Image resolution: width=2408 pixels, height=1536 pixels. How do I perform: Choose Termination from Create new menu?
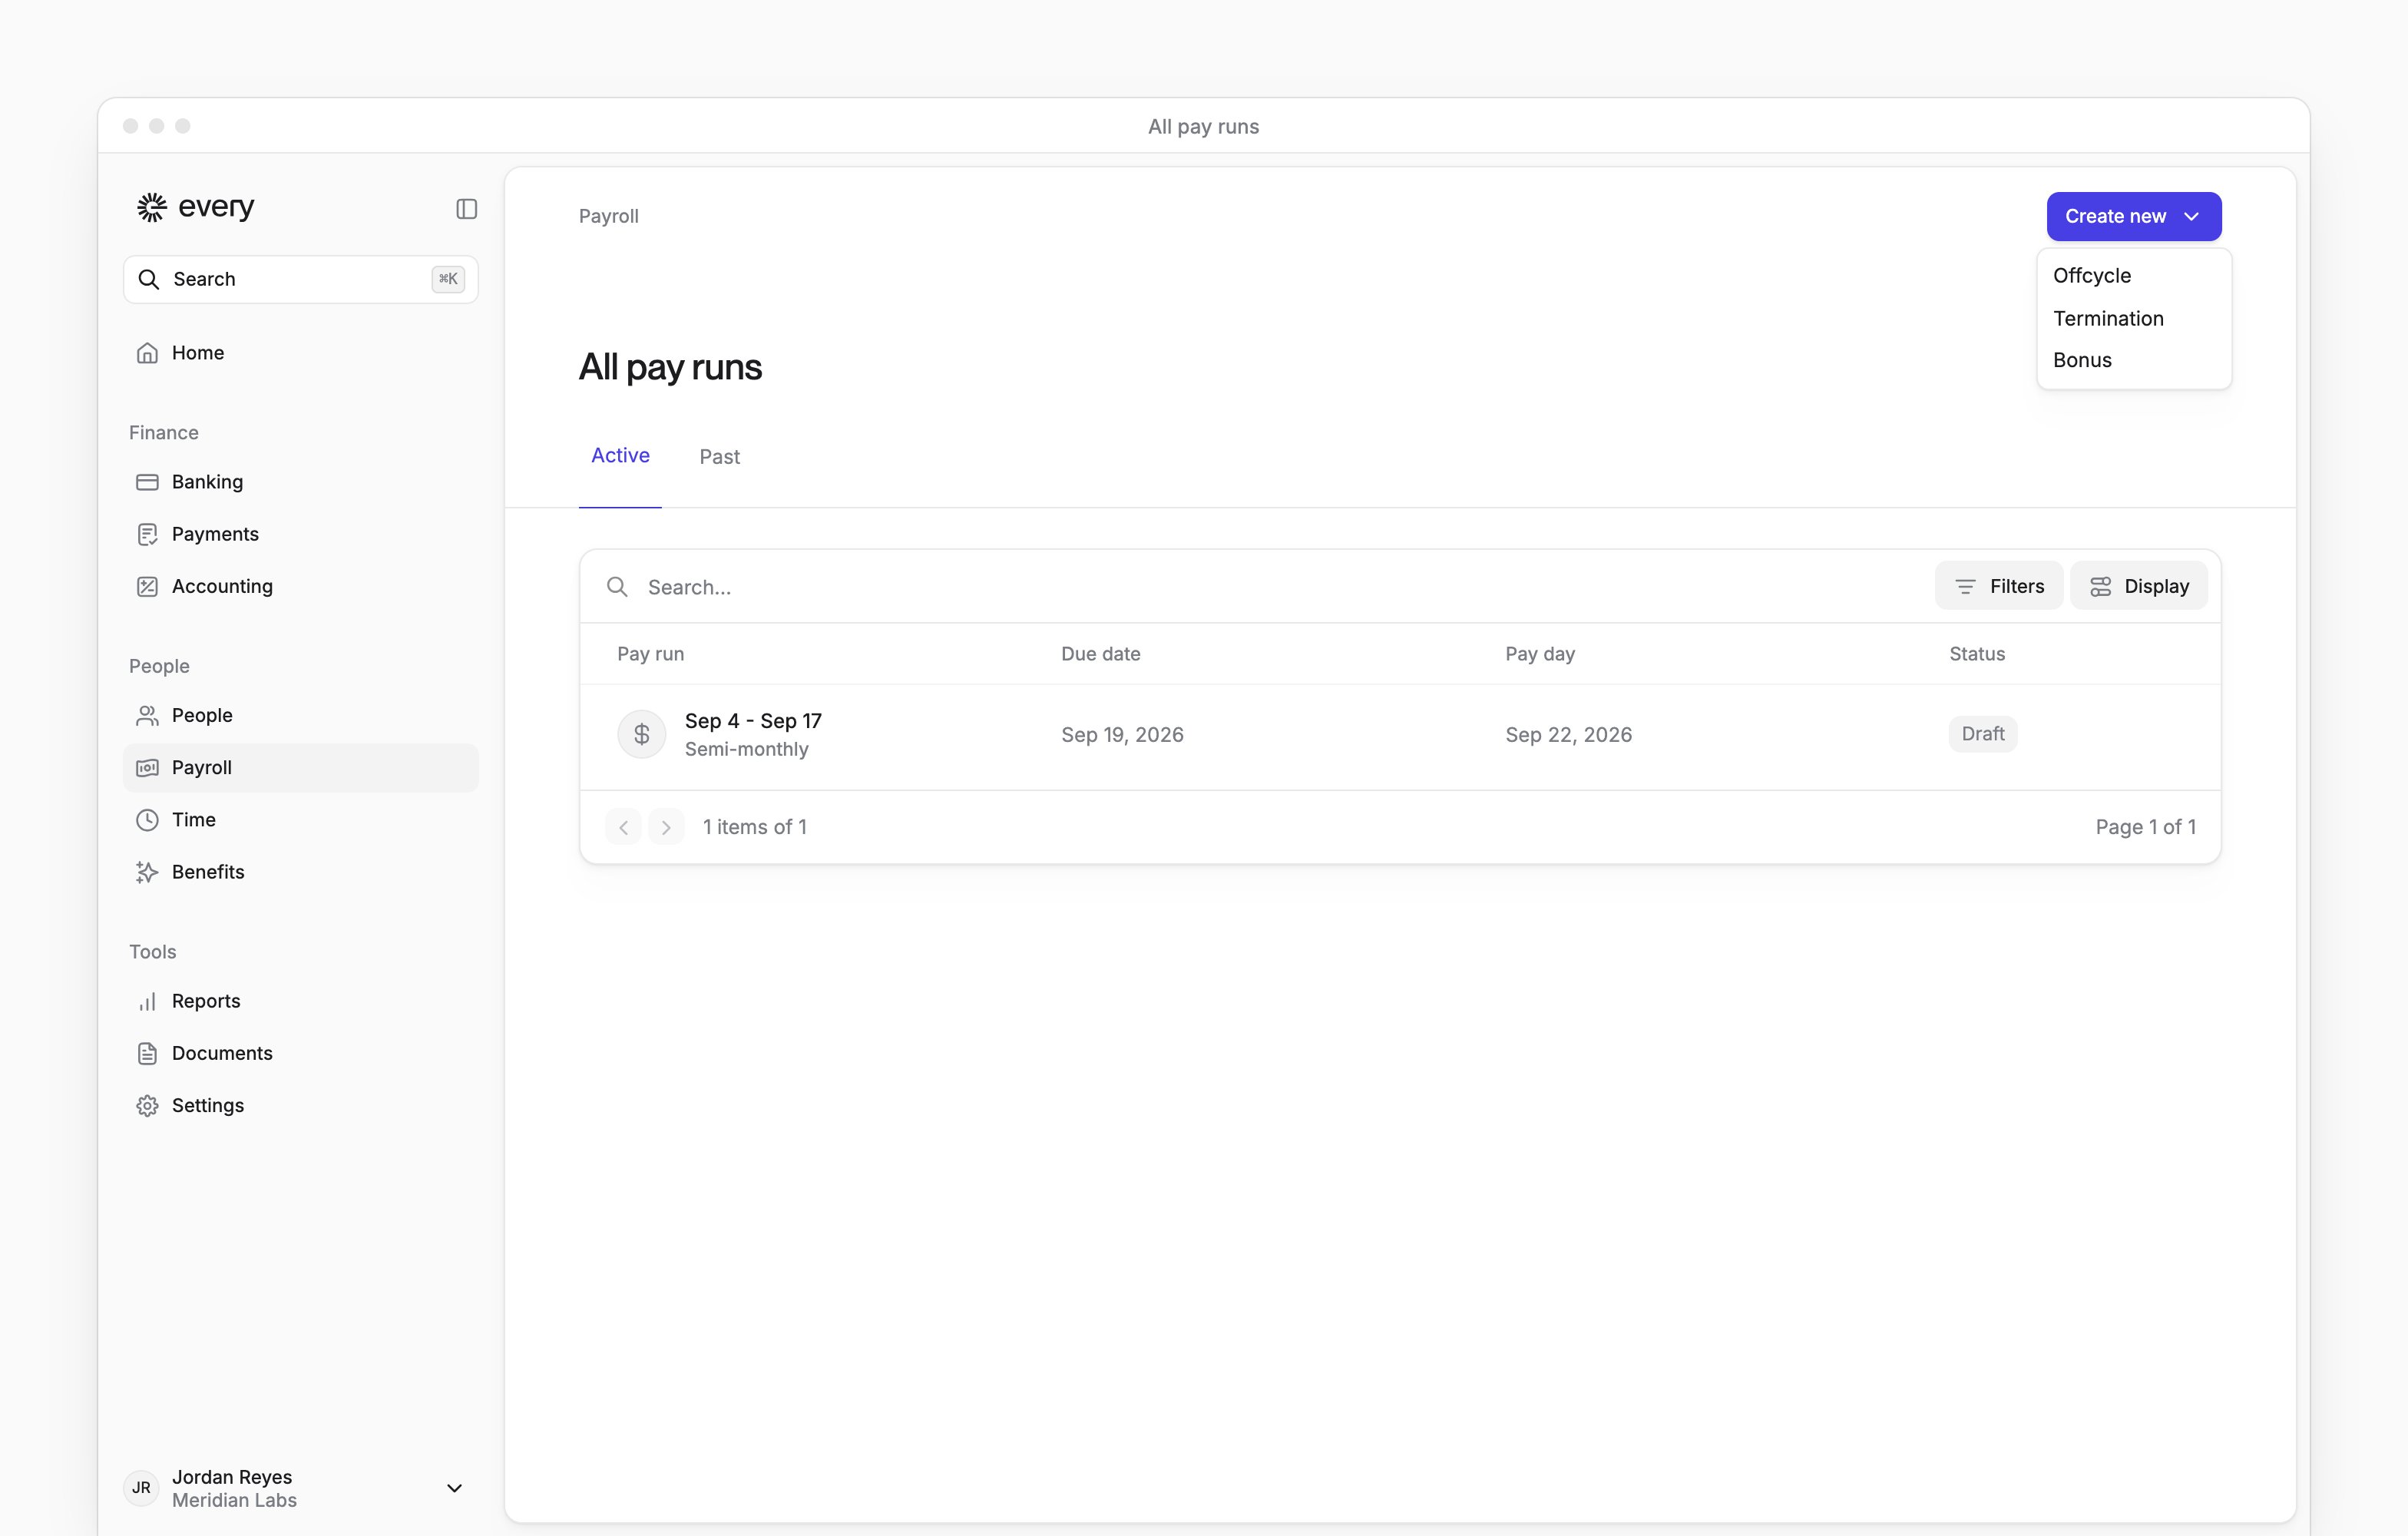click(2134, 318)
